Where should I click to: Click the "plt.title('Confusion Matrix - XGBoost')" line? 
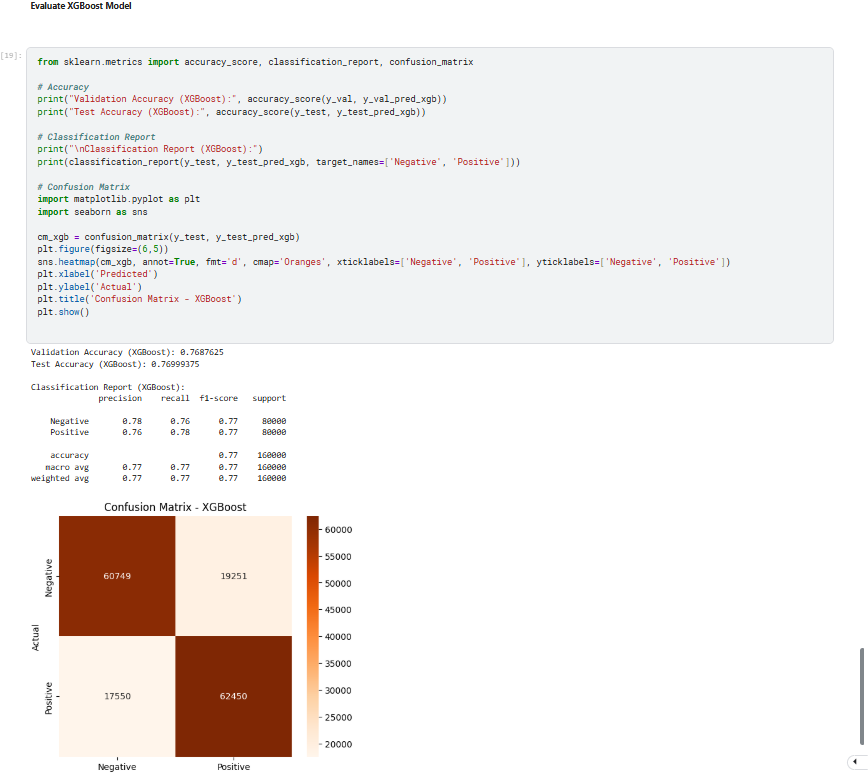(140, 299)
